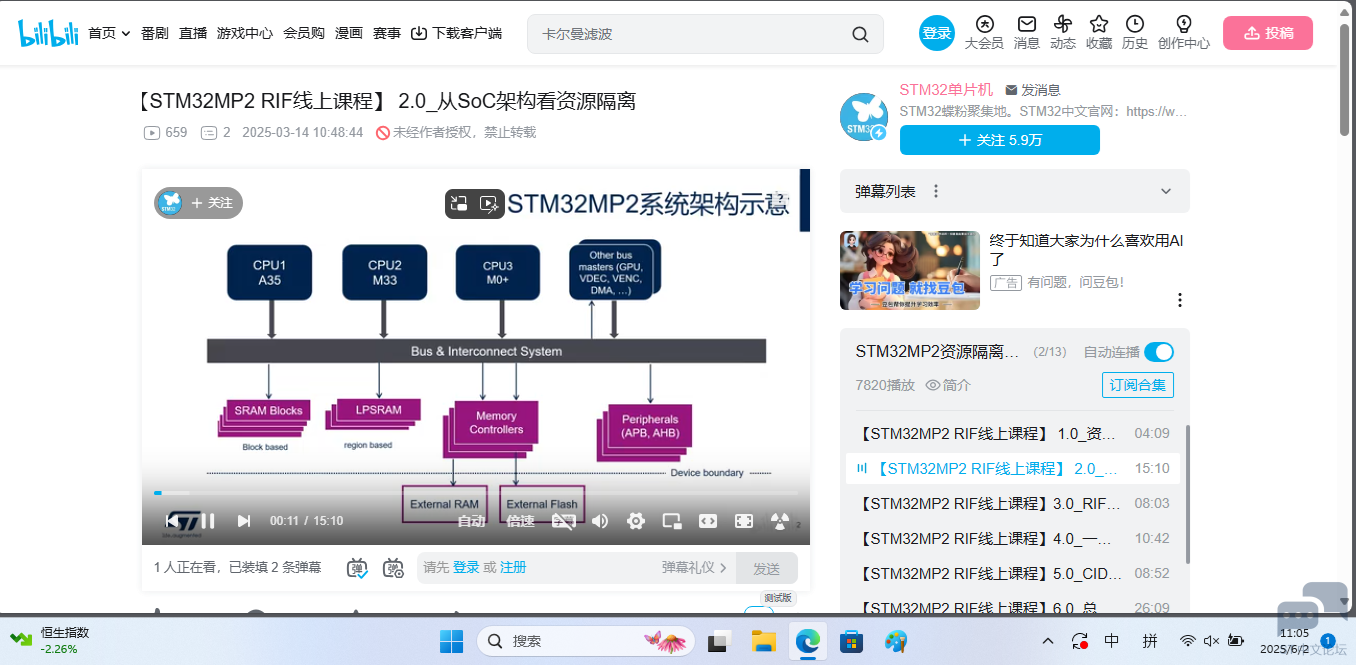Open the 学习问题就找豆包 ad thumbnail

[910, 270]
